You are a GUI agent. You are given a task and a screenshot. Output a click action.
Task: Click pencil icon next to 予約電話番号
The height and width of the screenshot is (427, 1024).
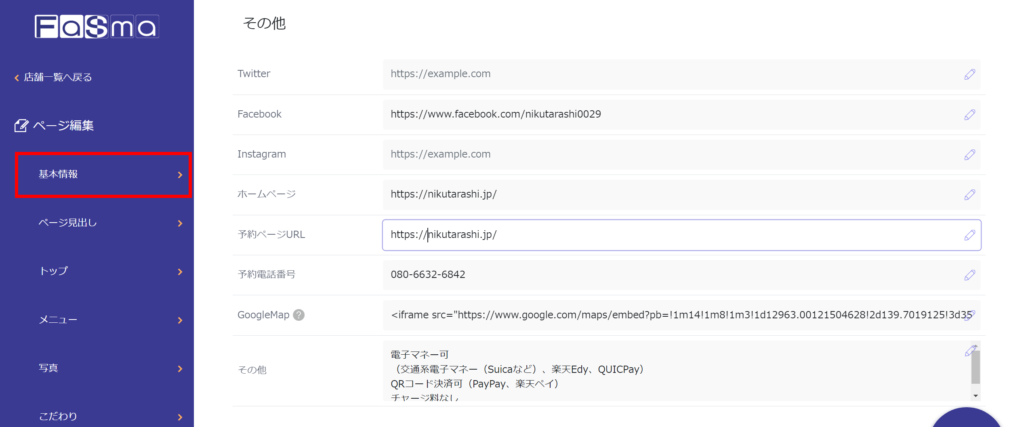[969, 275]
